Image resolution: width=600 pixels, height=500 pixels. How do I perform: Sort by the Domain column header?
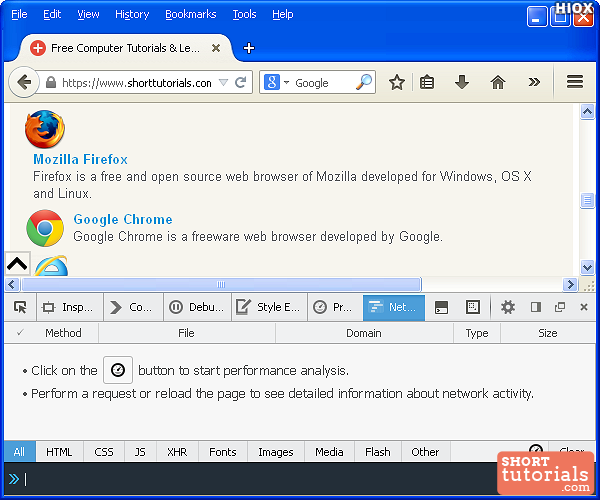pos(364,333)
